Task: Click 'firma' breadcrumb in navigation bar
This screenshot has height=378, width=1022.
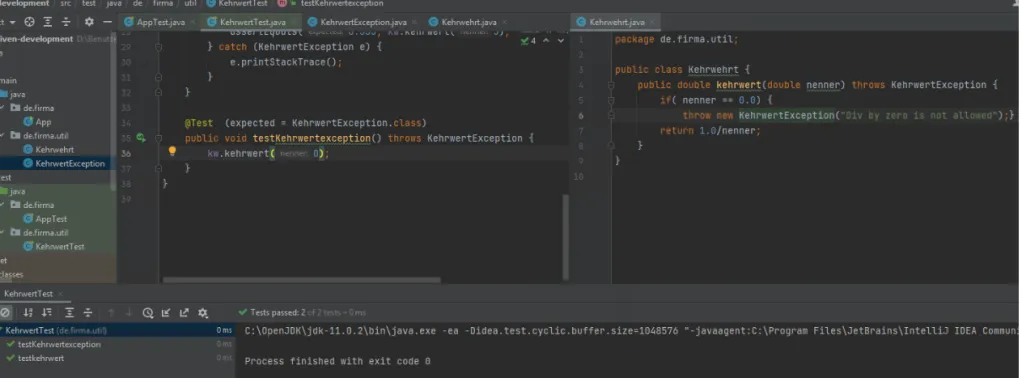Action: coord(164,3)
